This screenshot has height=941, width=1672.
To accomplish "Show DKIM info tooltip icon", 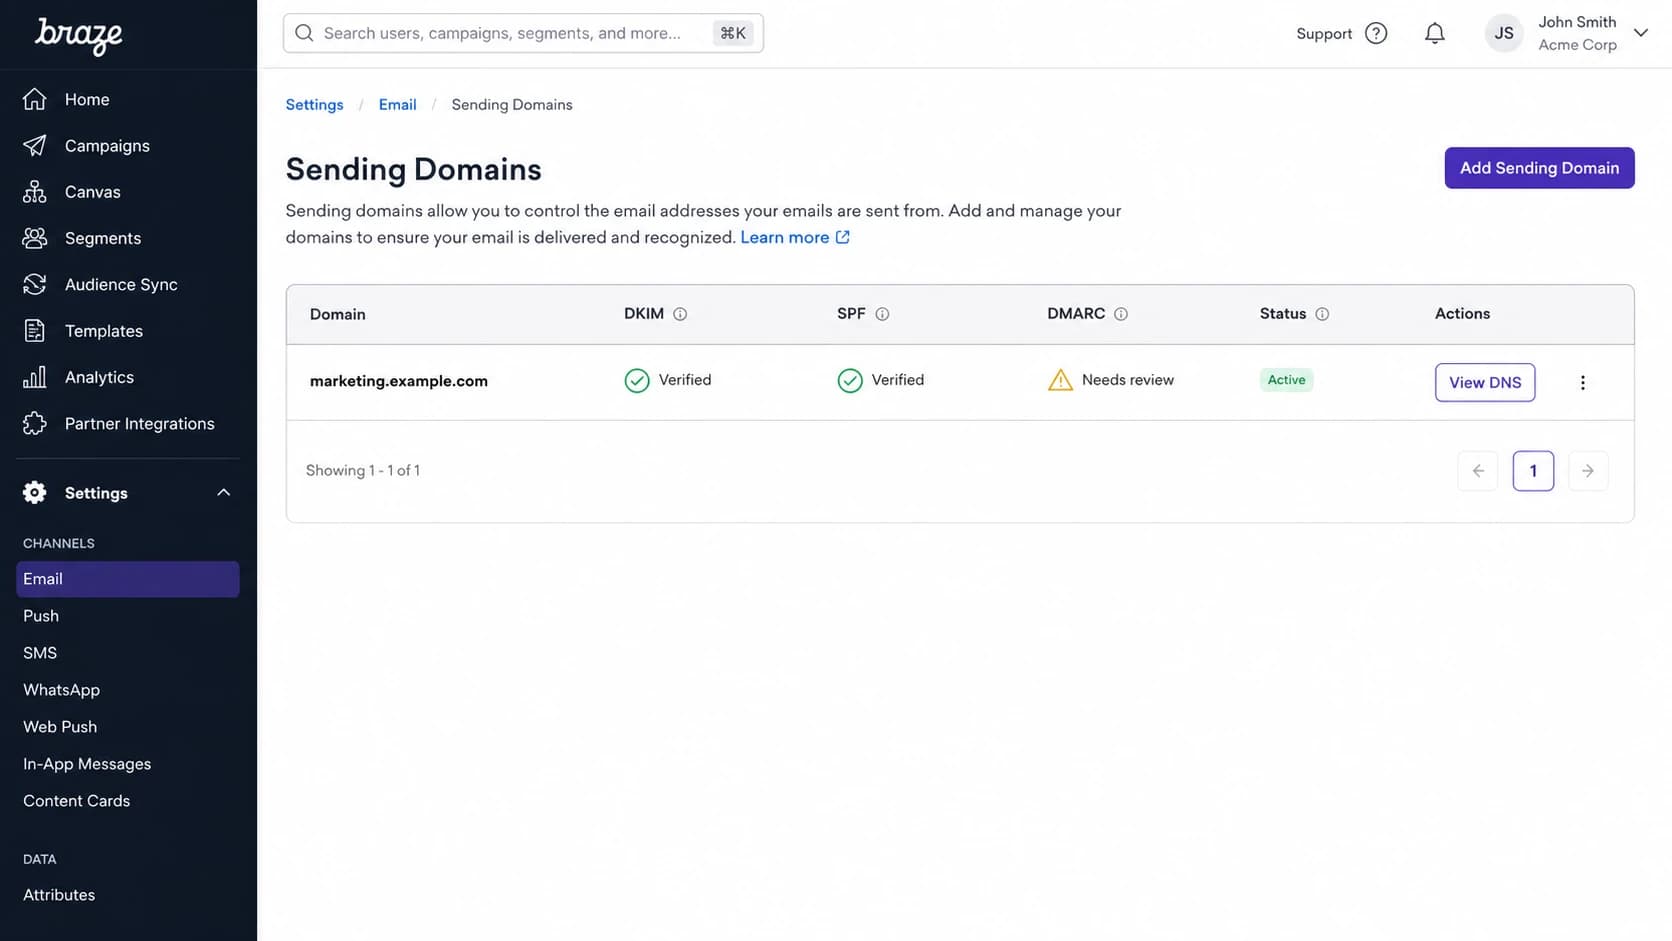I will click(680, 314).
